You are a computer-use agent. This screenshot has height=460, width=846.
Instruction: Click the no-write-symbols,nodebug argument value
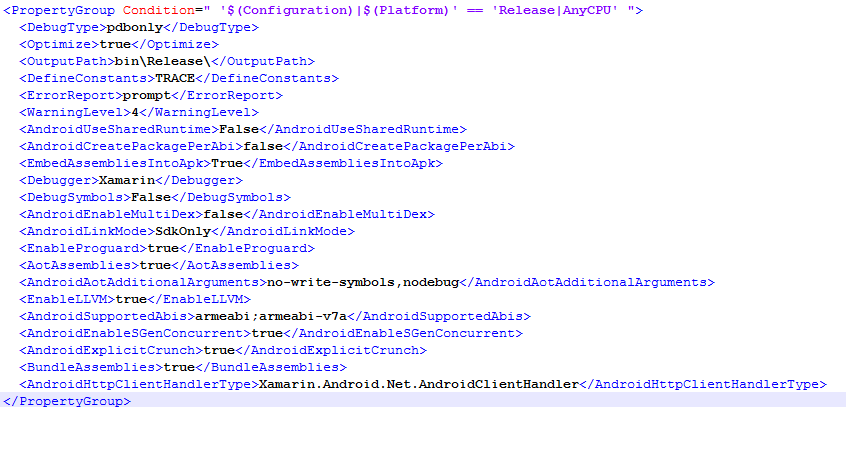(363, 283)
